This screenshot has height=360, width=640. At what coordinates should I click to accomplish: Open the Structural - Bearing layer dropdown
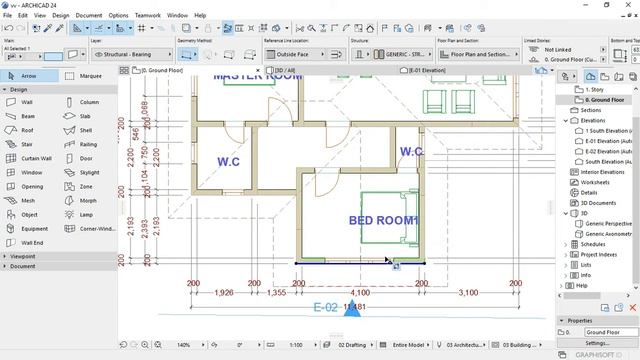(x=132, y=54)
